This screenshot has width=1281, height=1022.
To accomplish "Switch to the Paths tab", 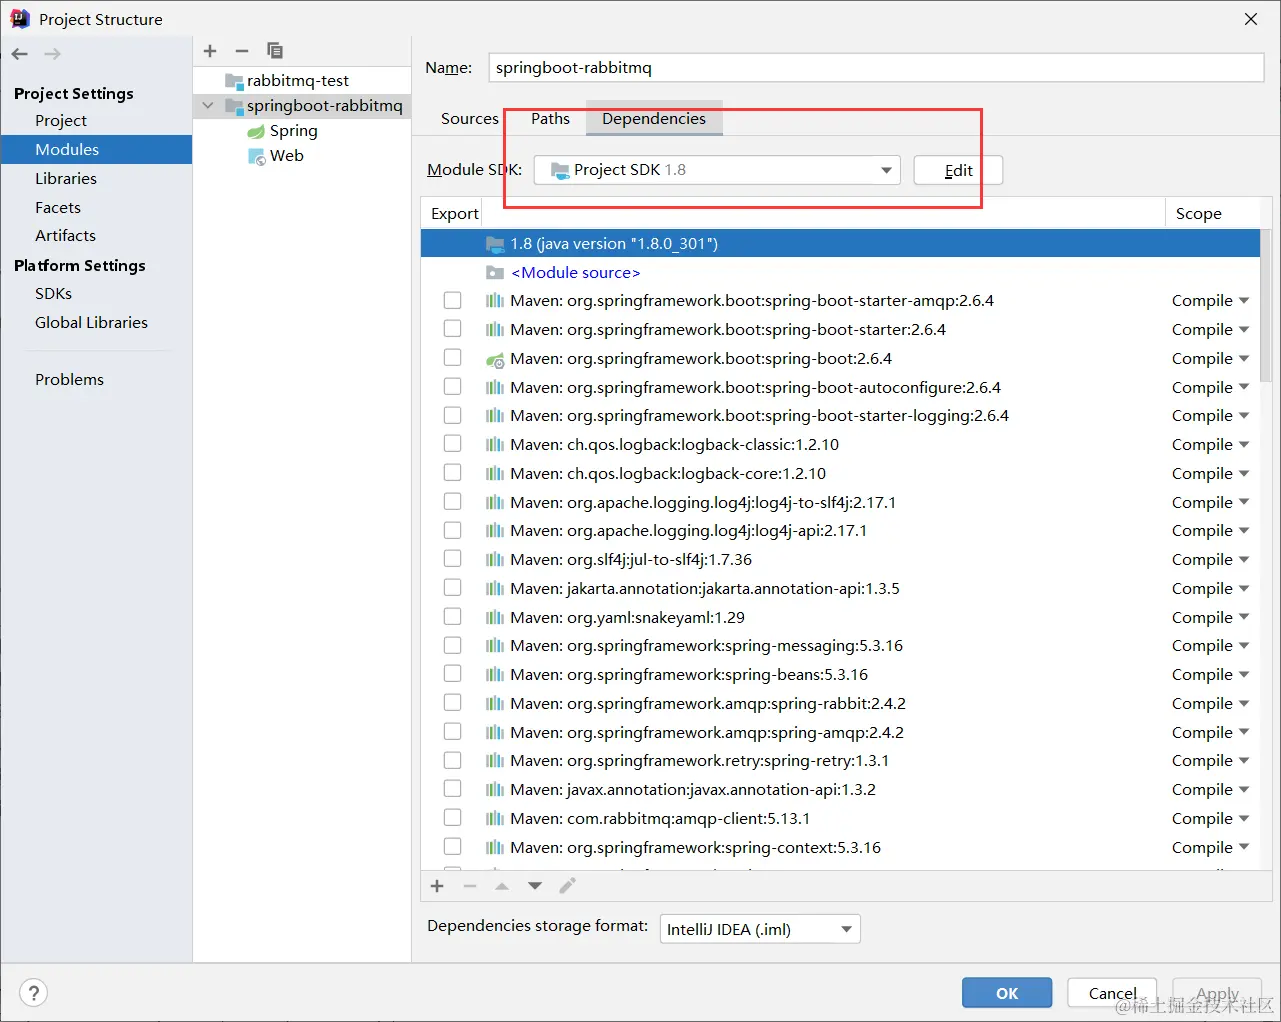I will click(x=550, y=118).
